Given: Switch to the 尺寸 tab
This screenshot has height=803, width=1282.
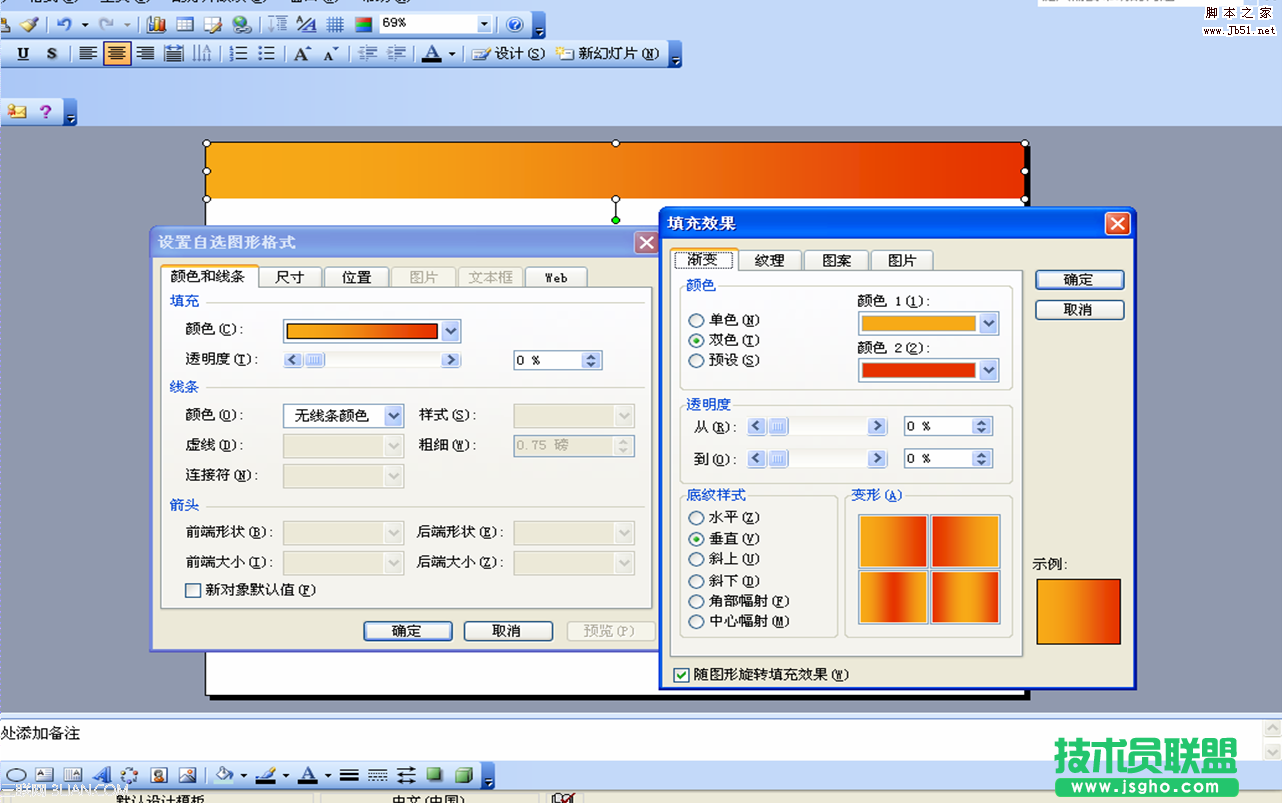Looking at the screenshot, I should 290,277.
